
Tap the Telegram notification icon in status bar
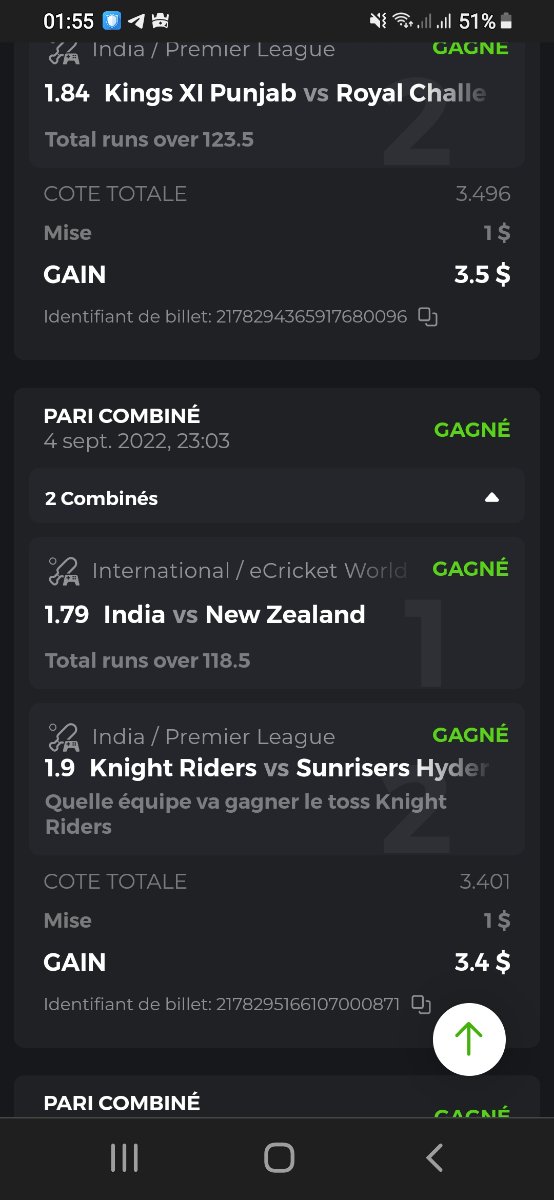click(136, 21)
